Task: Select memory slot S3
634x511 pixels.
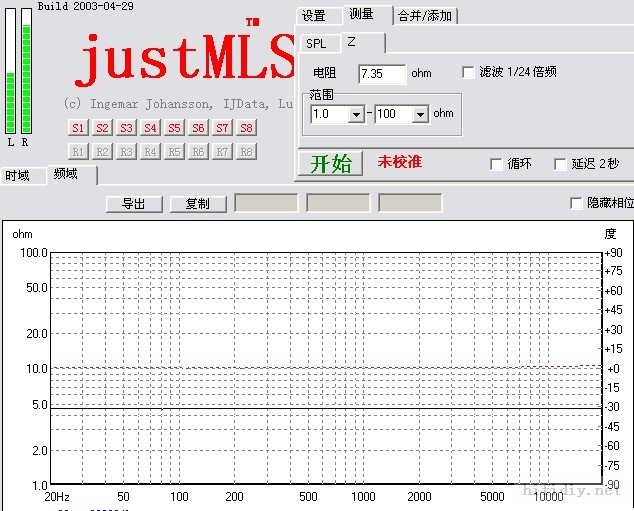Action: (x=126, y=128)
